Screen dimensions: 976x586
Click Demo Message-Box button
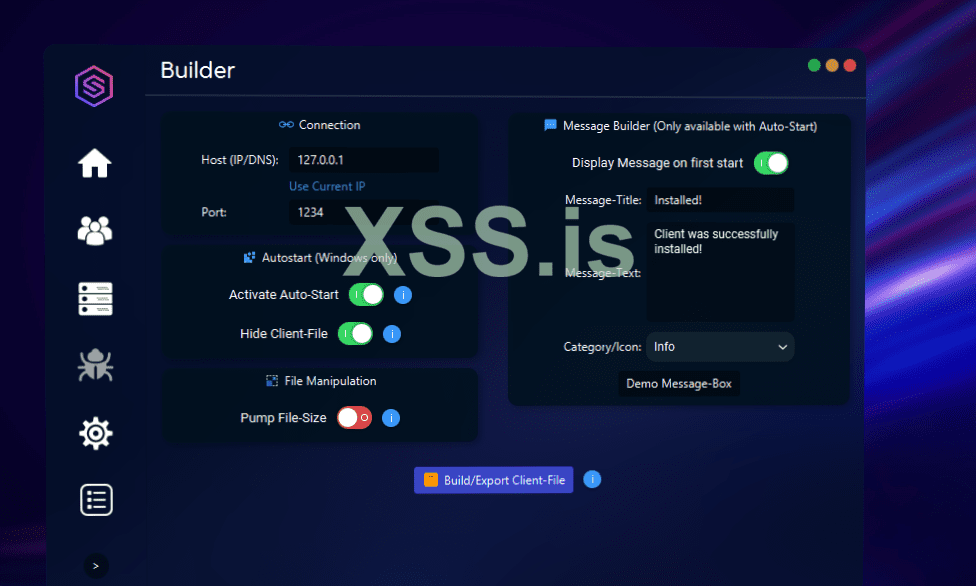679,384
